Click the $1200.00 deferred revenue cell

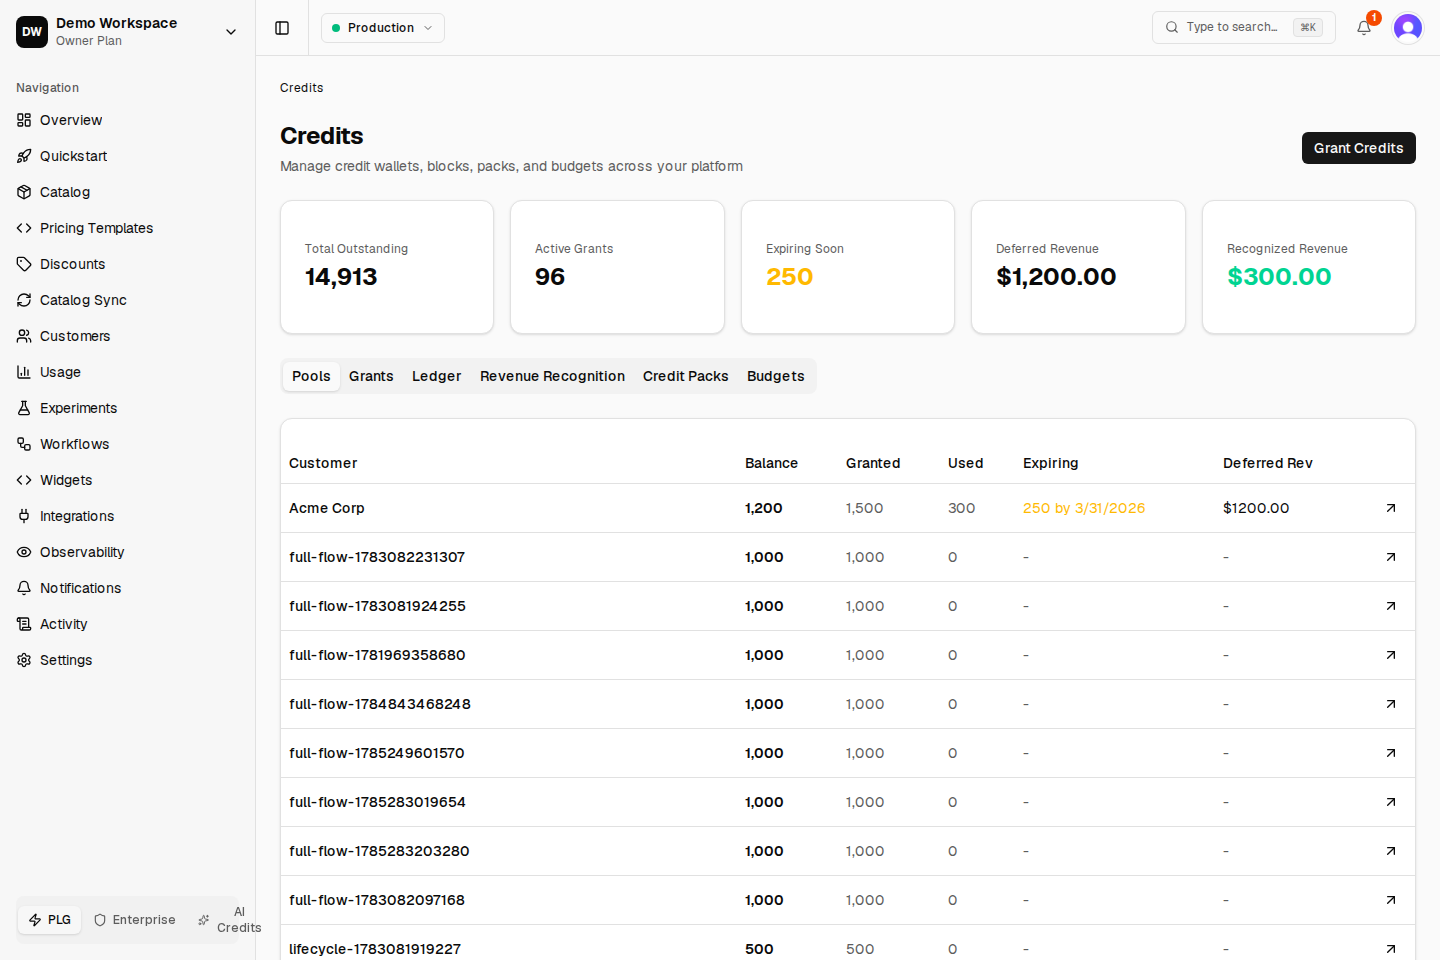pyautogui.click(x=1256, y=508)
